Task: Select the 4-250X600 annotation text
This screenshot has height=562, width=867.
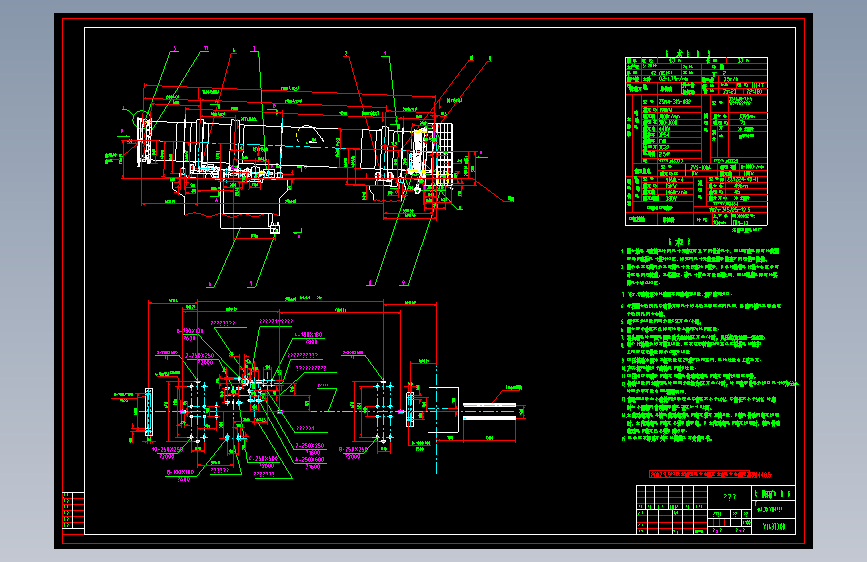Action: 310,460
